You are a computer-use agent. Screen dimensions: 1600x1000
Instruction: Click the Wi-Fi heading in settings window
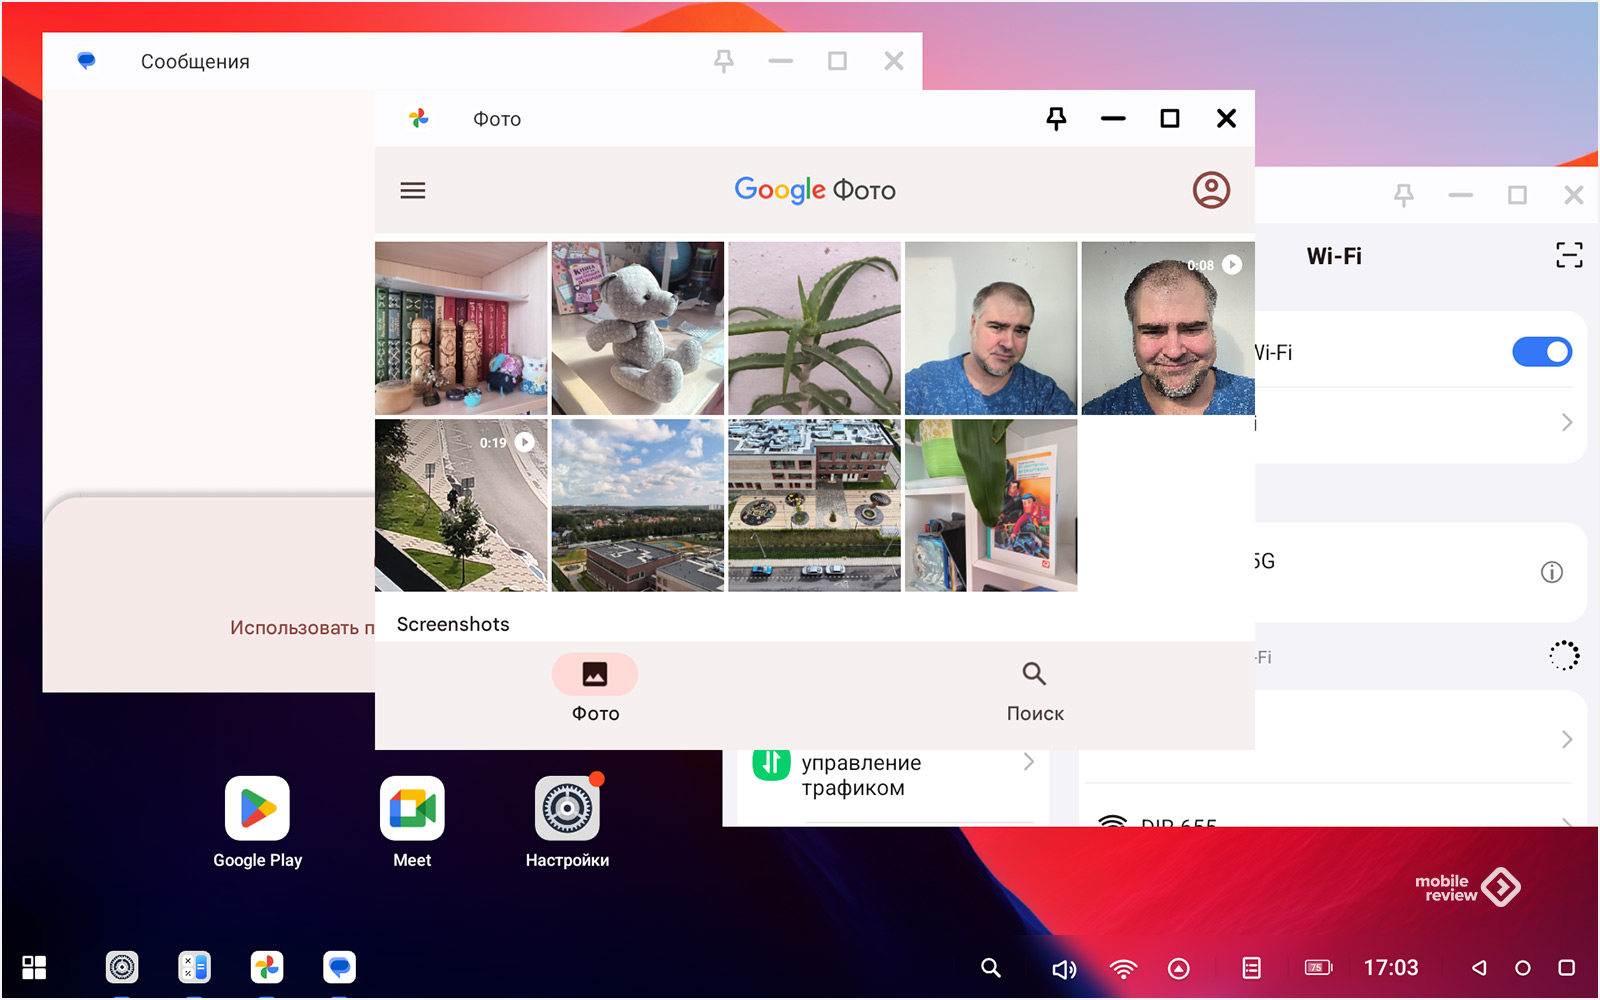[1334, 256]
